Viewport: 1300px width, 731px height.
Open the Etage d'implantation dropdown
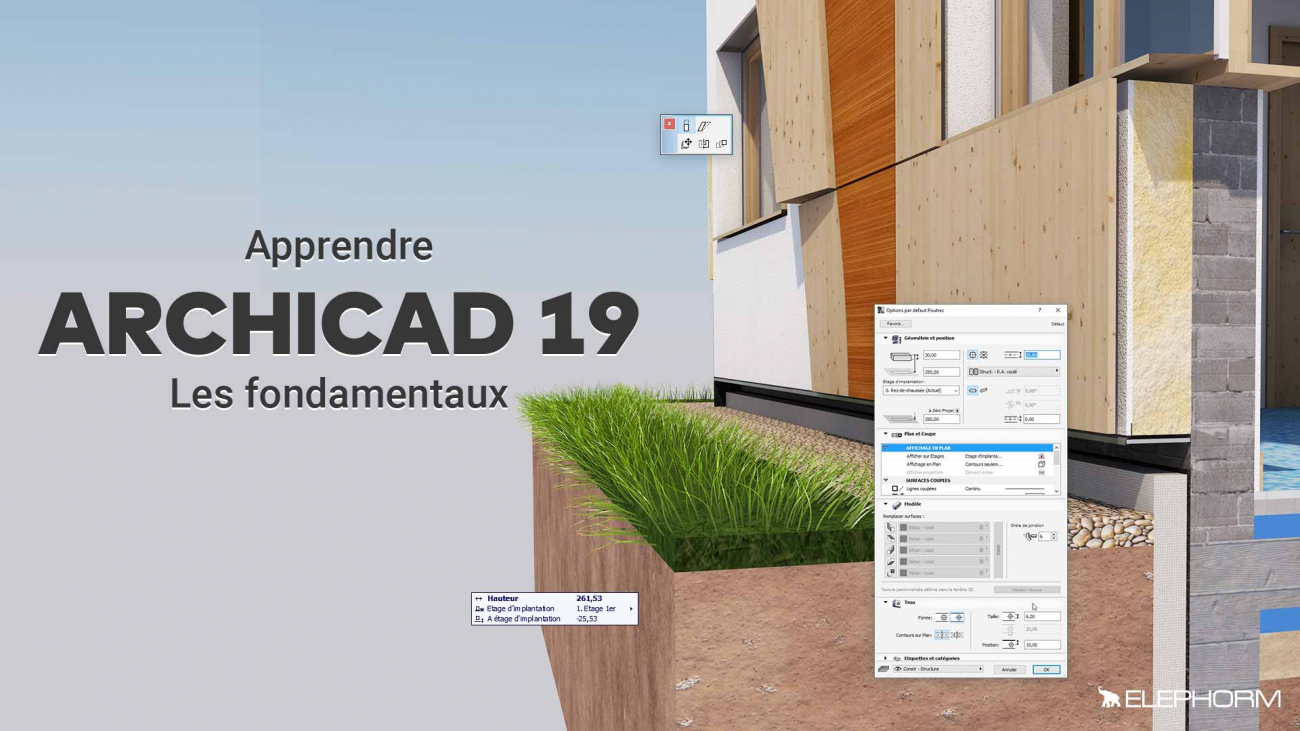[x=920, y=391]
